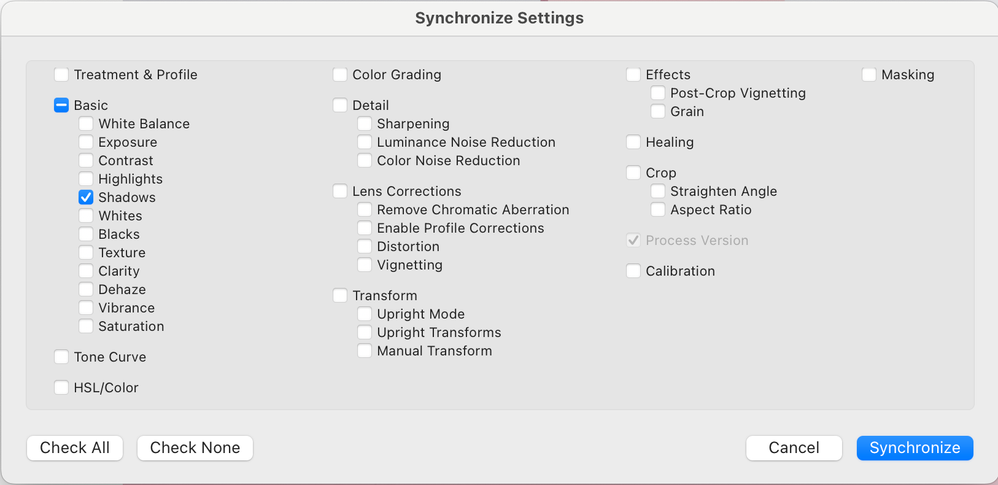
Task: Select the HSL/Color checkbox
Action: [62, 388]
